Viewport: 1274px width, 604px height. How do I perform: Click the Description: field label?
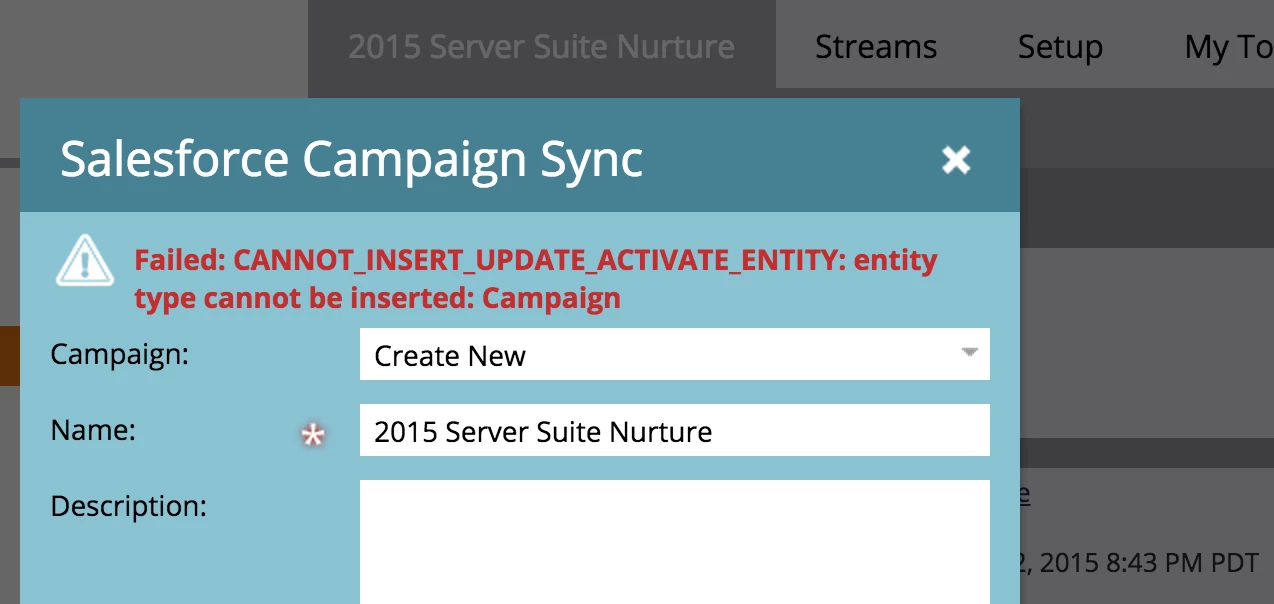point(128,506)
